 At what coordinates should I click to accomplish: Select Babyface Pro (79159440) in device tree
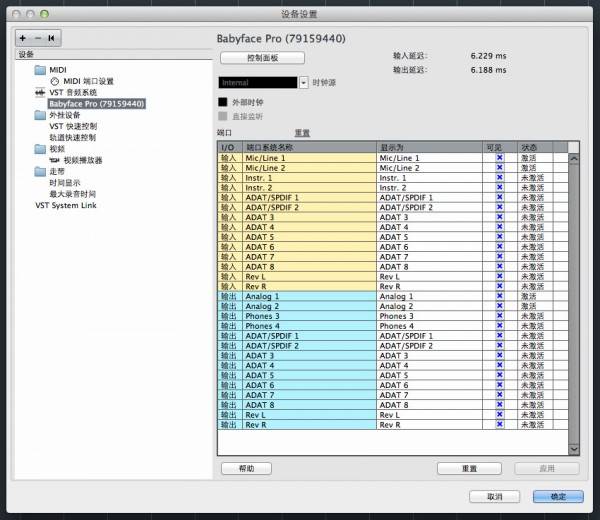(x=96, y=104)
